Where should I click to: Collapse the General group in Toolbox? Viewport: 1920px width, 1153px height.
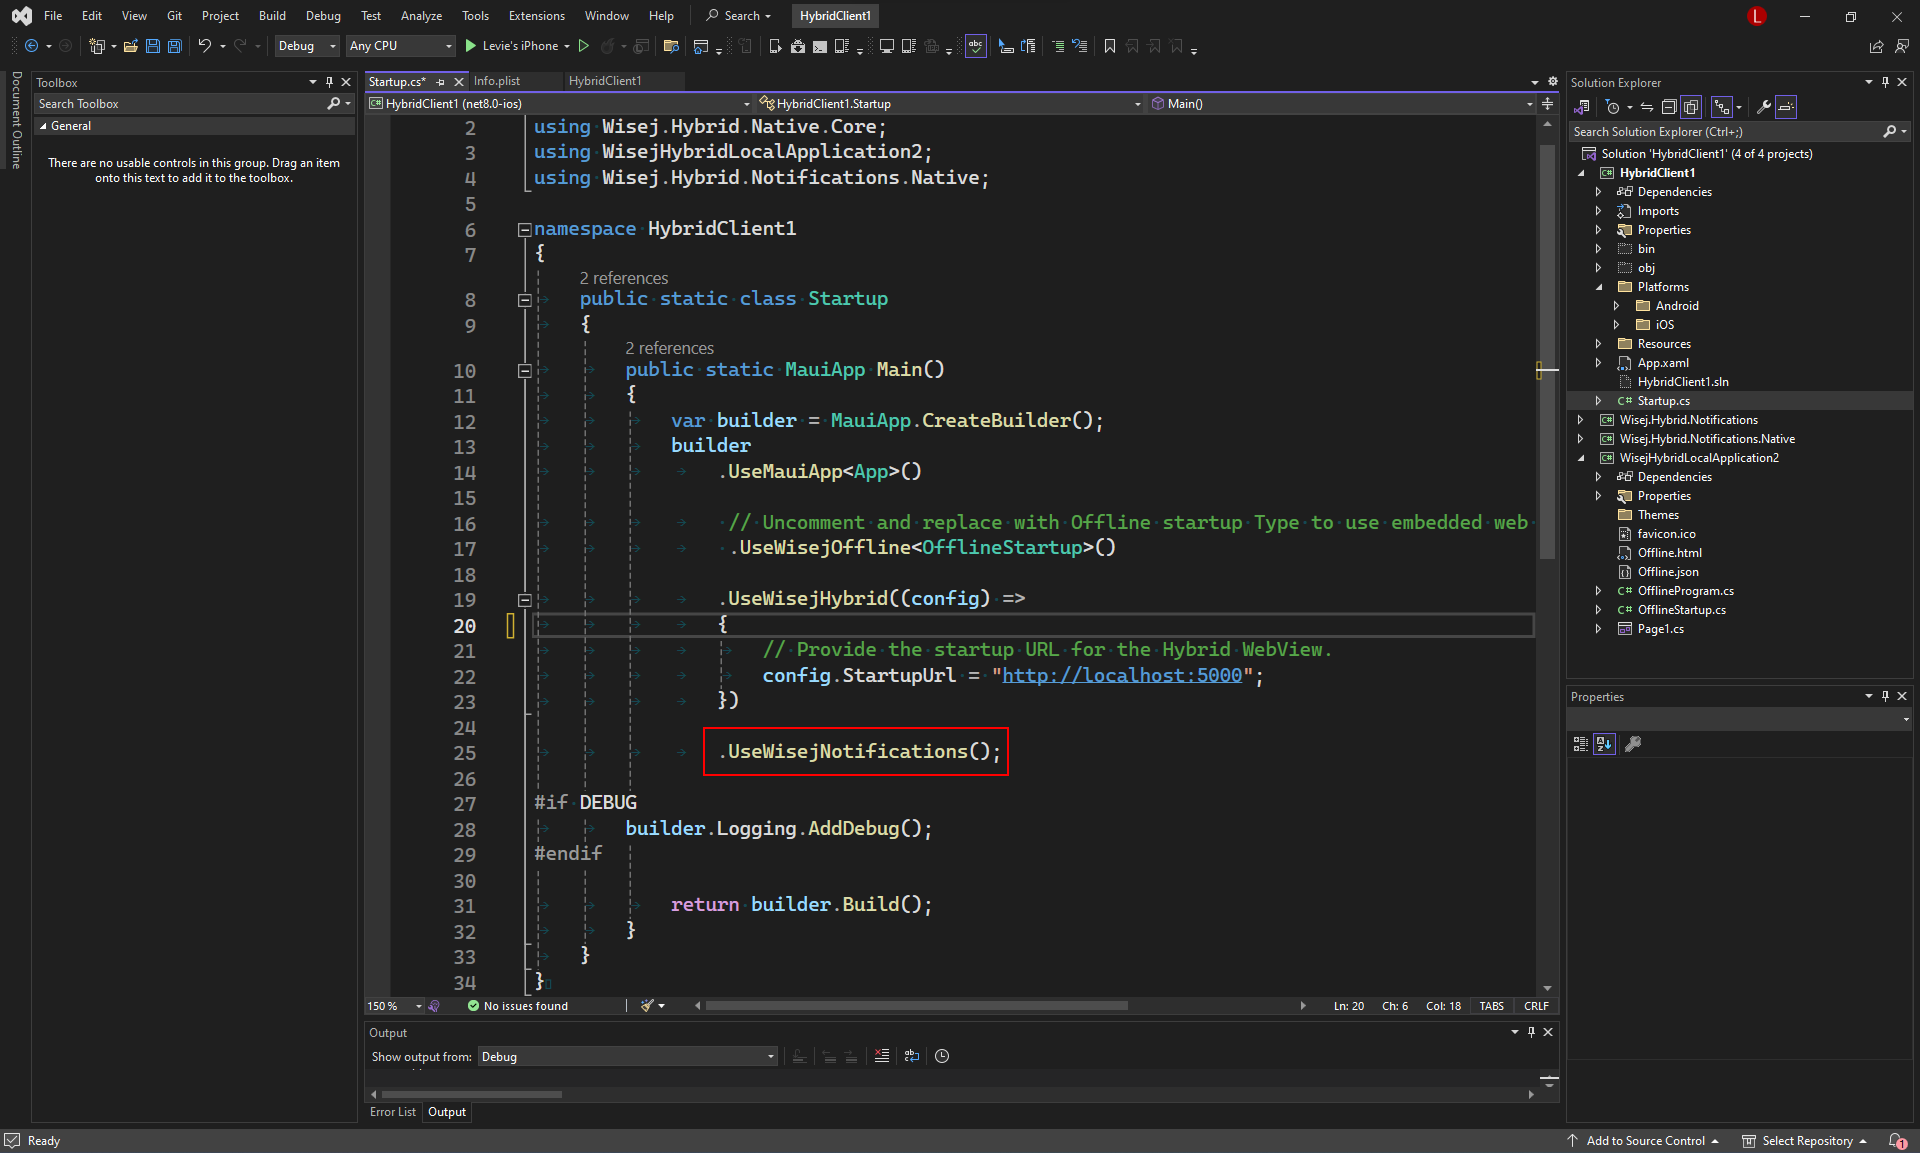[43, 126]
